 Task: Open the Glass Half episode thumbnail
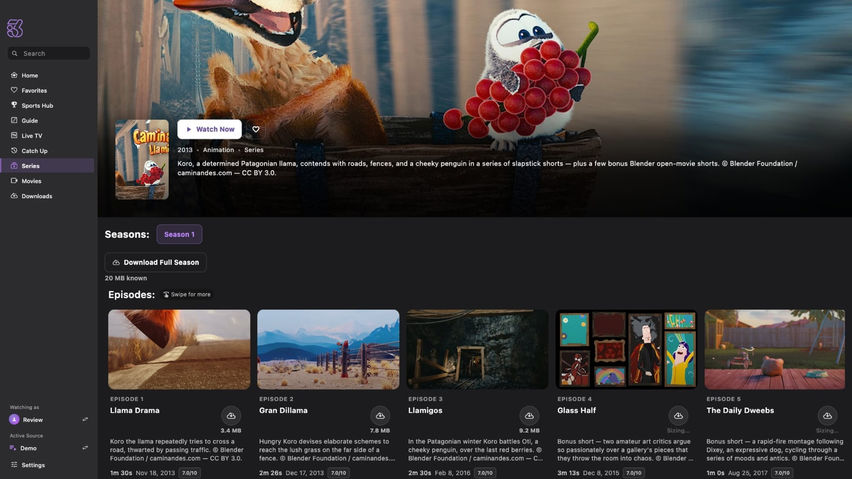[x=626, y=349]
